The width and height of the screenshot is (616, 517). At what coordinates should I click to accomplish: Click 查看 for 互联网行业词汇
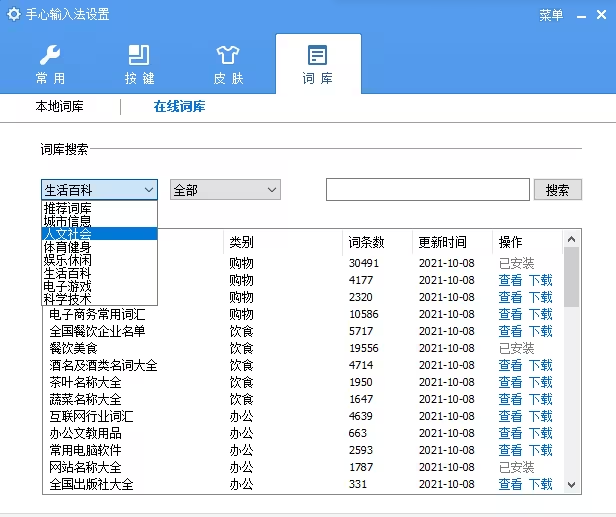[510, 416]
